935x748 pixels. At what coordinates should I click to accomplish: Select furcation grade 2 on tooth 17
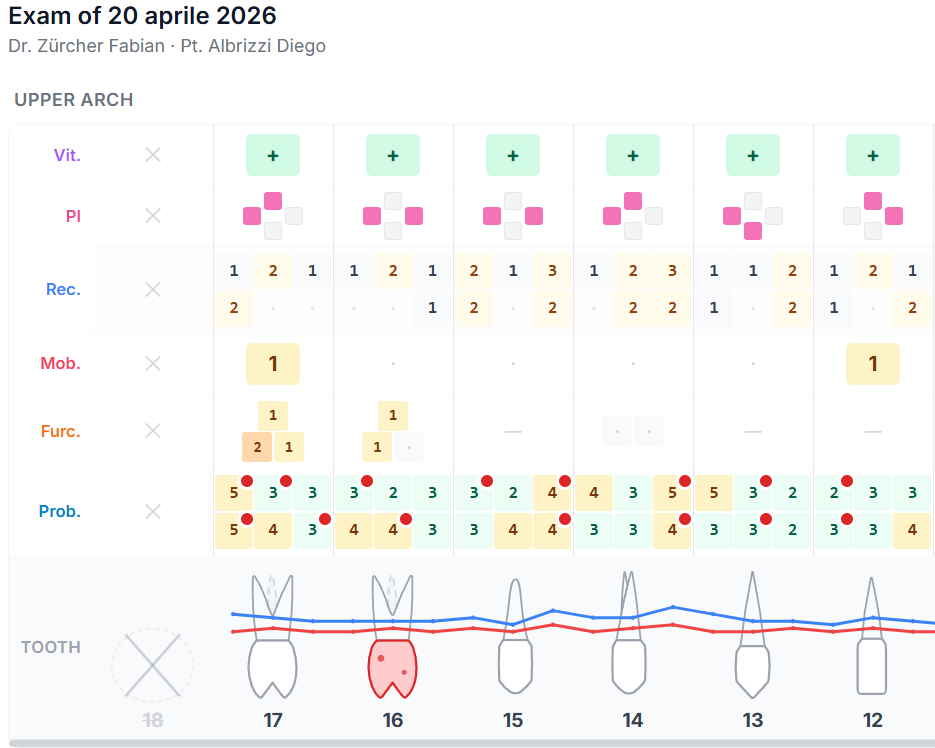tap(257, 447)
